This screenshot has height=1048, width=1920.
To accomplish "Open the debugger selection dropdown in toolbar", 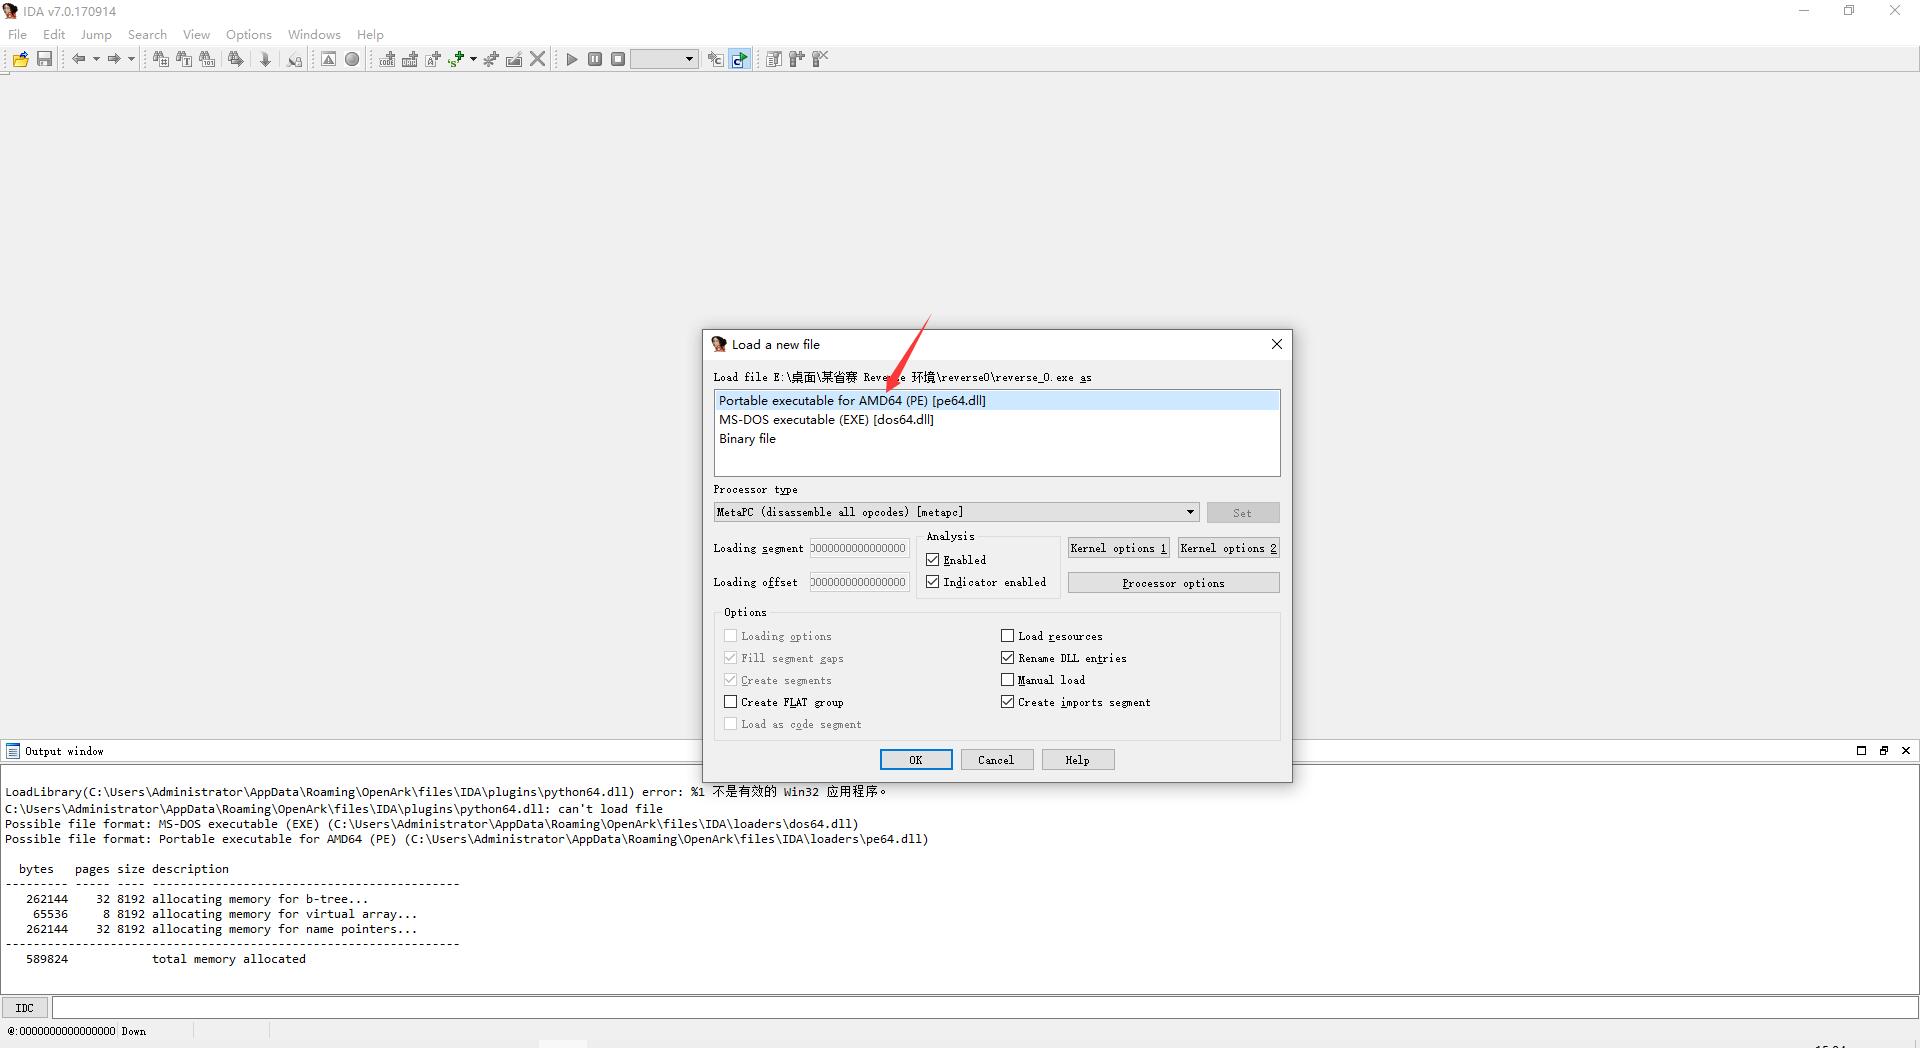I will point(664,59).
